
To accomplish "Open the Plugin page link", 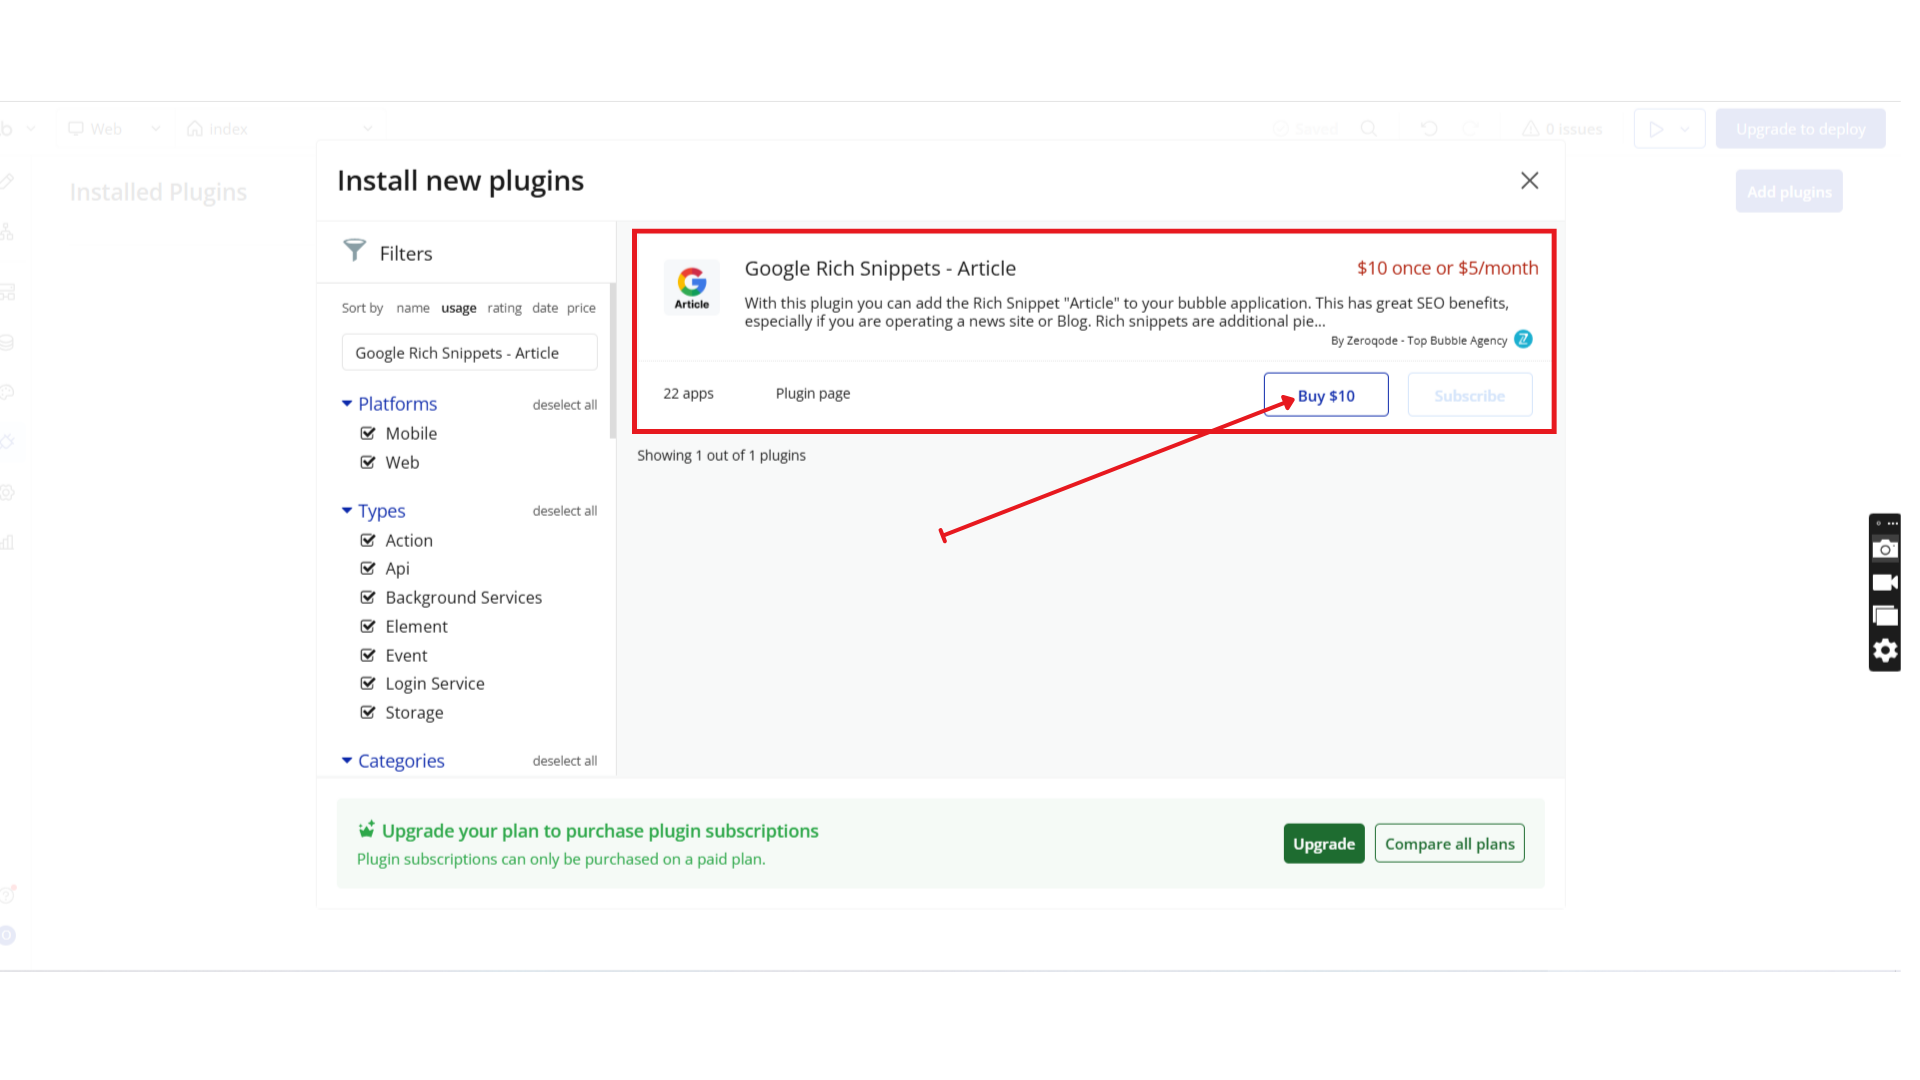I will [x=812, y=394].
